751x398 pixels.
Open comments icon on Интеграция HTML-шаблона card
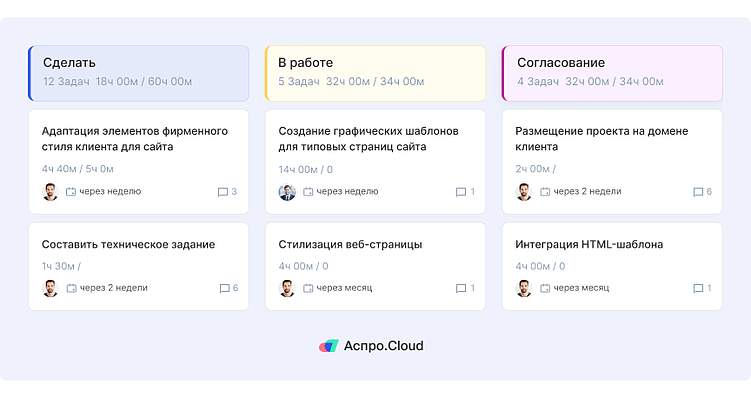tap(698, 288)
